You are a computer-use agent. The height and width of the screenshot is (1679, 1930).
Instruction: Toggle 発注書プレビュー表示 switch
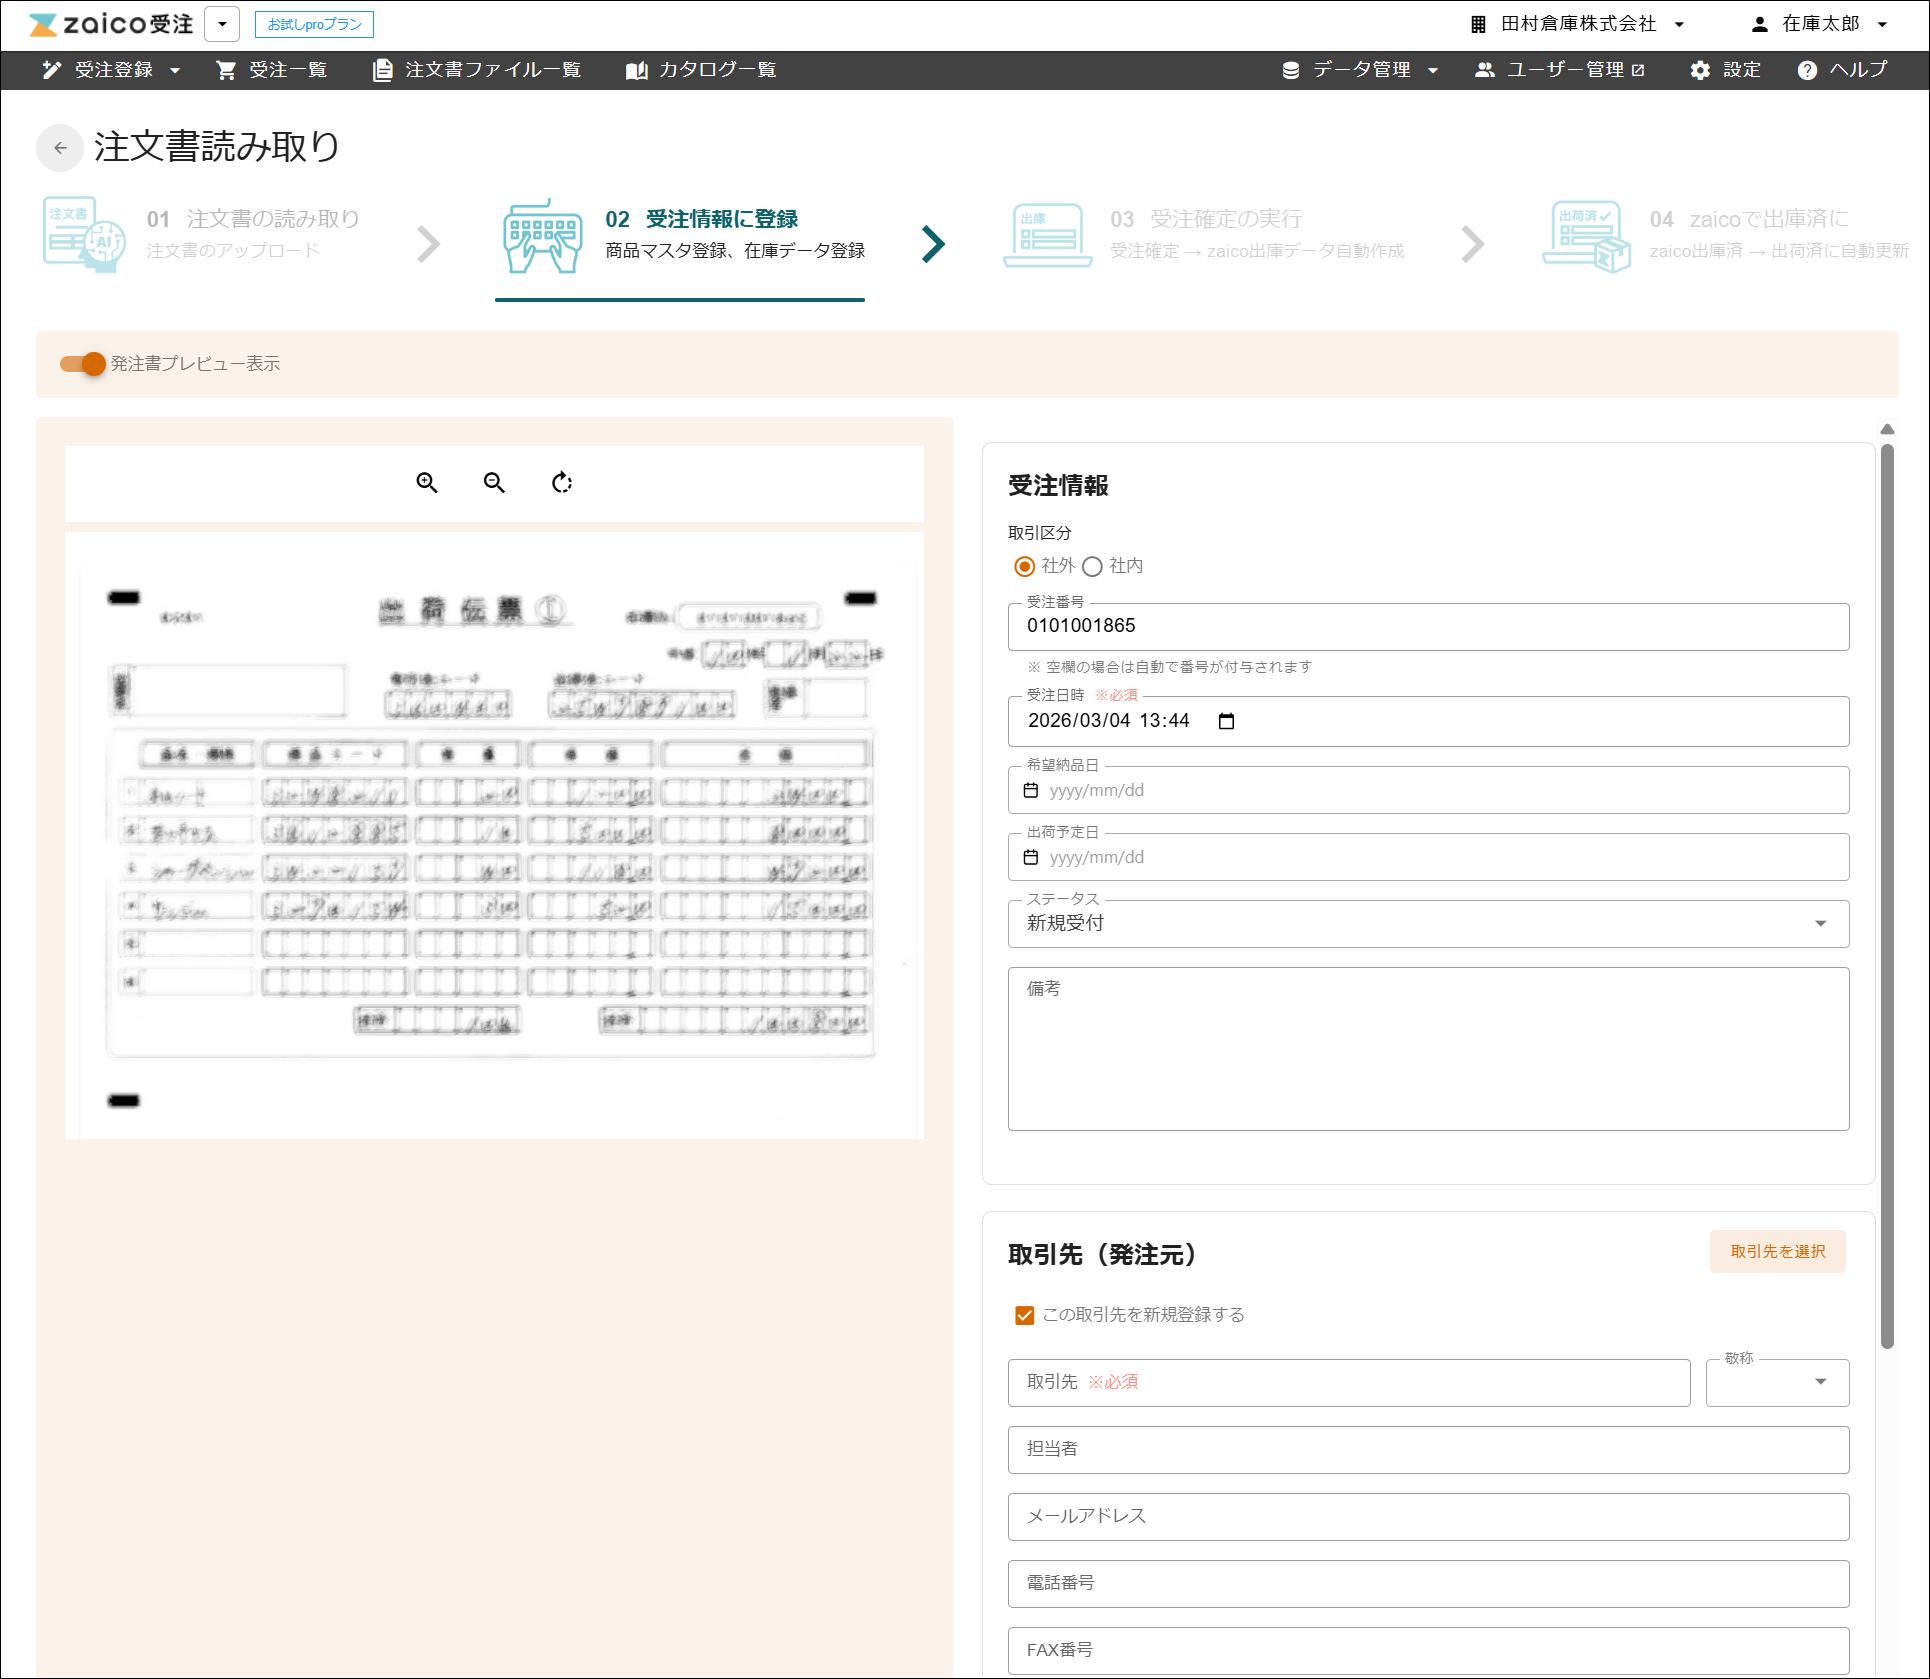[x=83, y=364]
